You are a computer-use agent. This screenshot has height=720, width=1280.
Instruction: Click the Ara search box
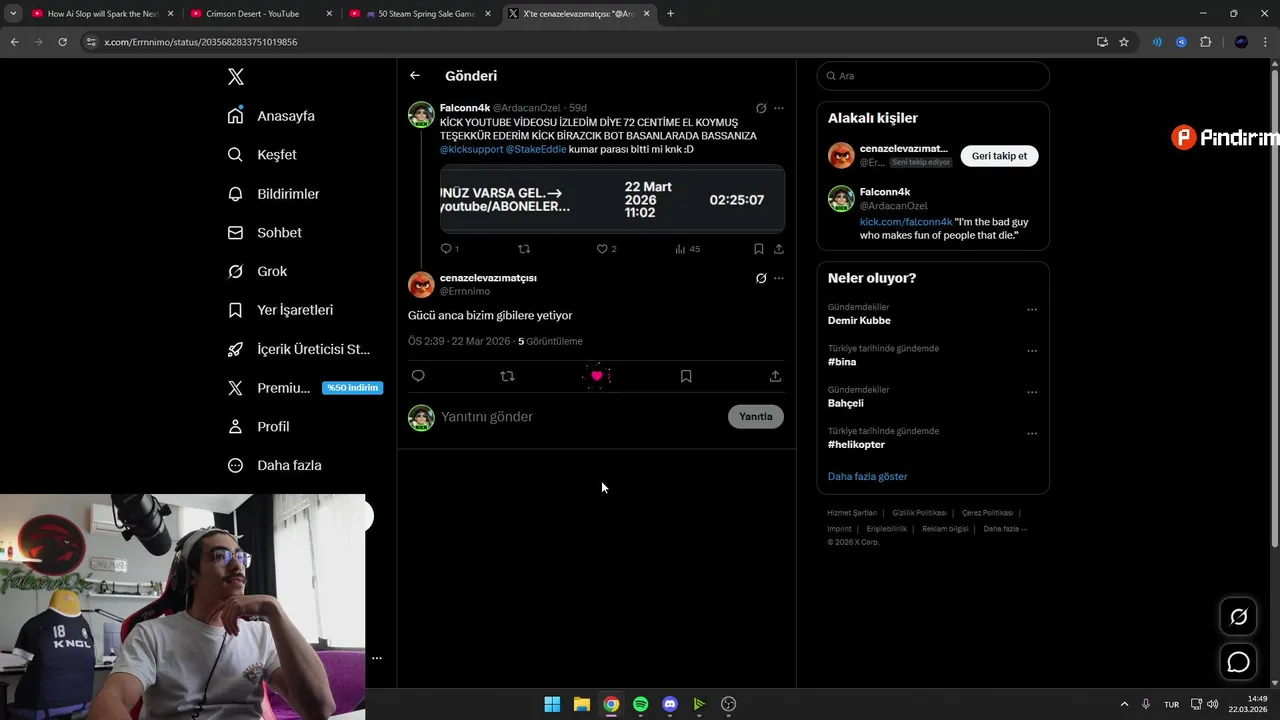[x=933, y=76]
